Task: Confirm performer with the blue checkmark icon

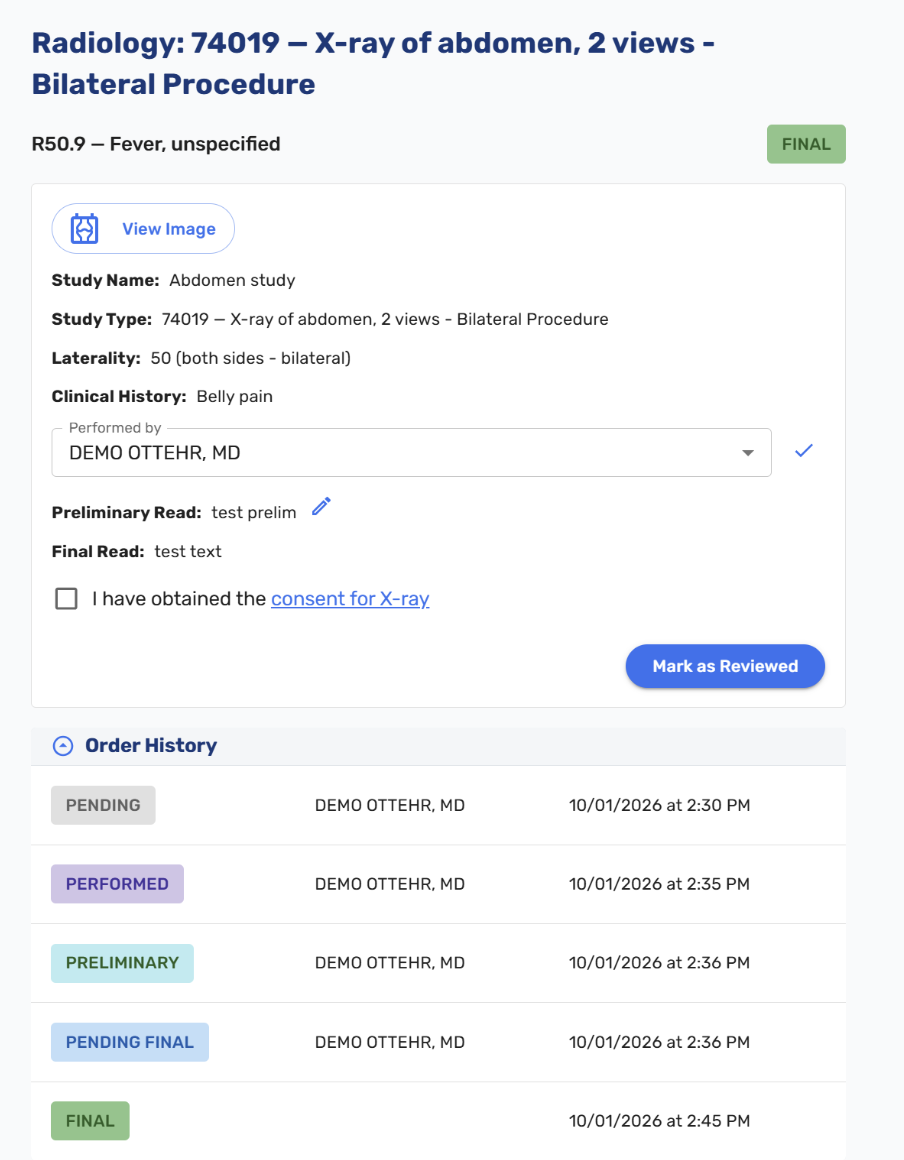Action: coord(803,451)
